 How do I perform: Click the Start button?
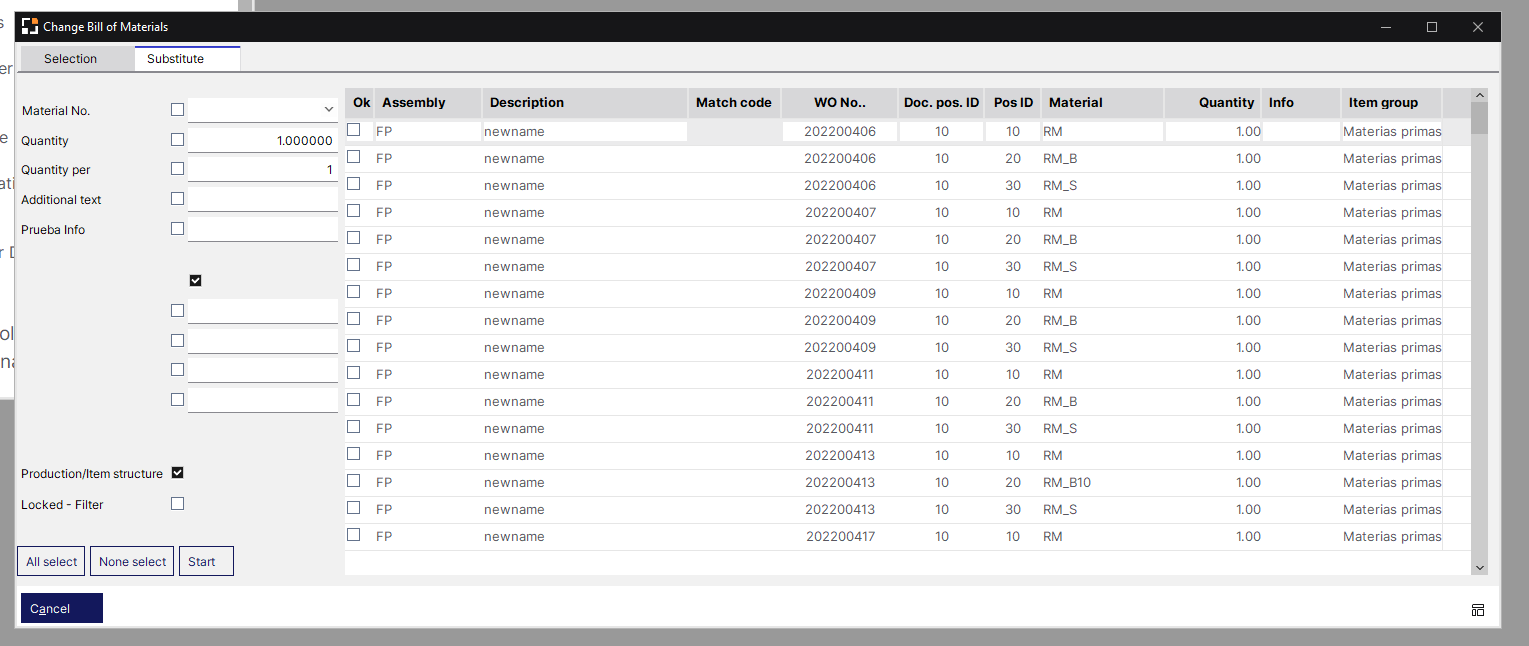(206, 561)
